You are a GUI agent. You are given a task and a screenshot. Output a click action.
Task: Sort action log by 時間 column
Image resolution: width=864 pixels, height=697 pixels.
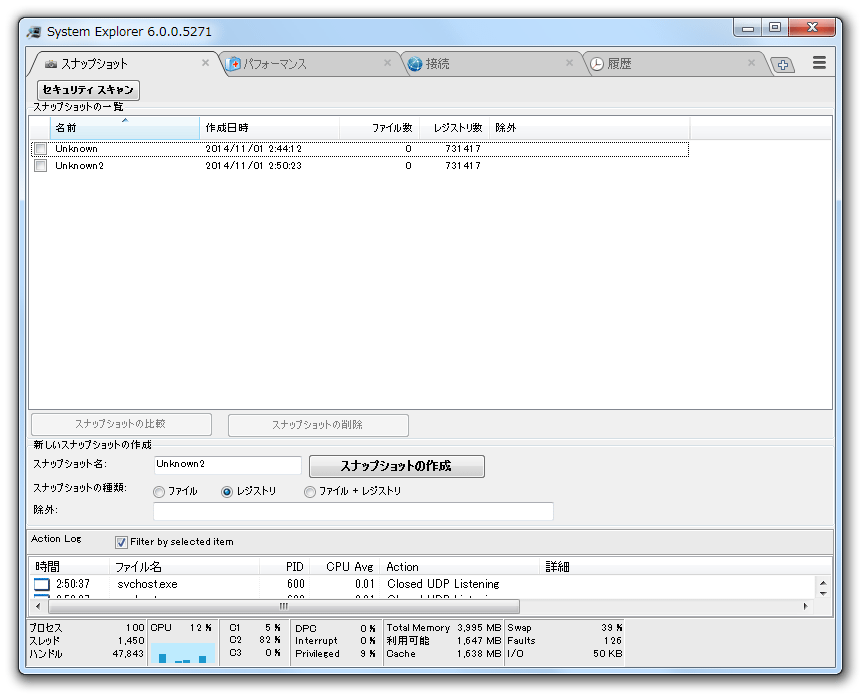(x=69, y=566)
